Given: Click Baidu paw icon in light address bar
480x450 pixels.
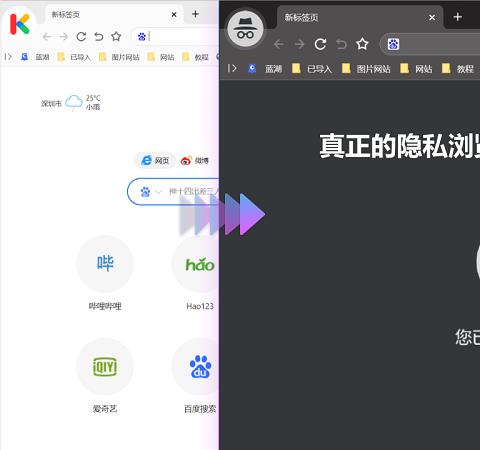Looking at the screenshot, I should pos(142,37).
